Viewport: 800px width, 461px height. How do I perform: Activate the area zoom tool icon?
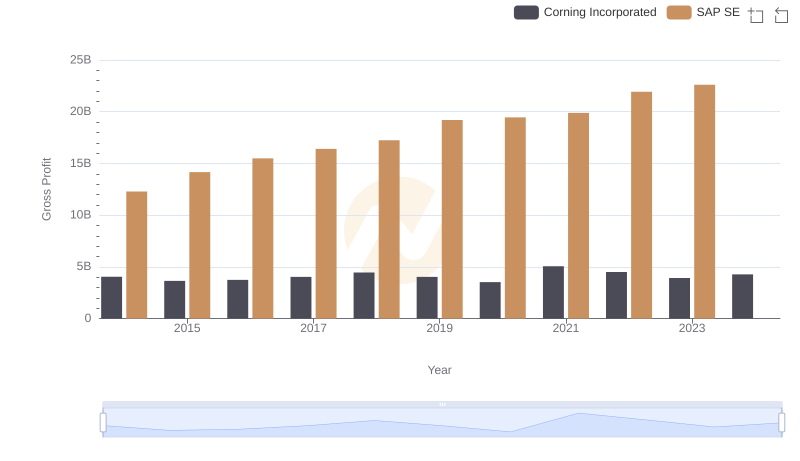tap(756, 15)
